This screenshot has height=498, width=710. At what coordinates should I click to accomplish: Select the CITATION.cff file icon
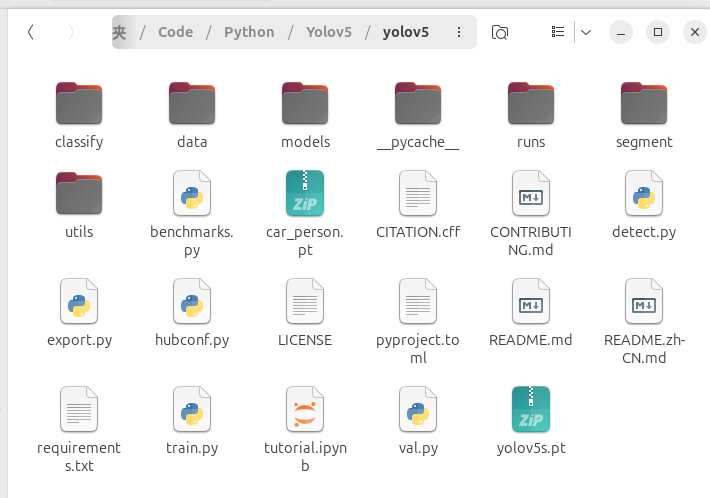(x=418, y=193)
